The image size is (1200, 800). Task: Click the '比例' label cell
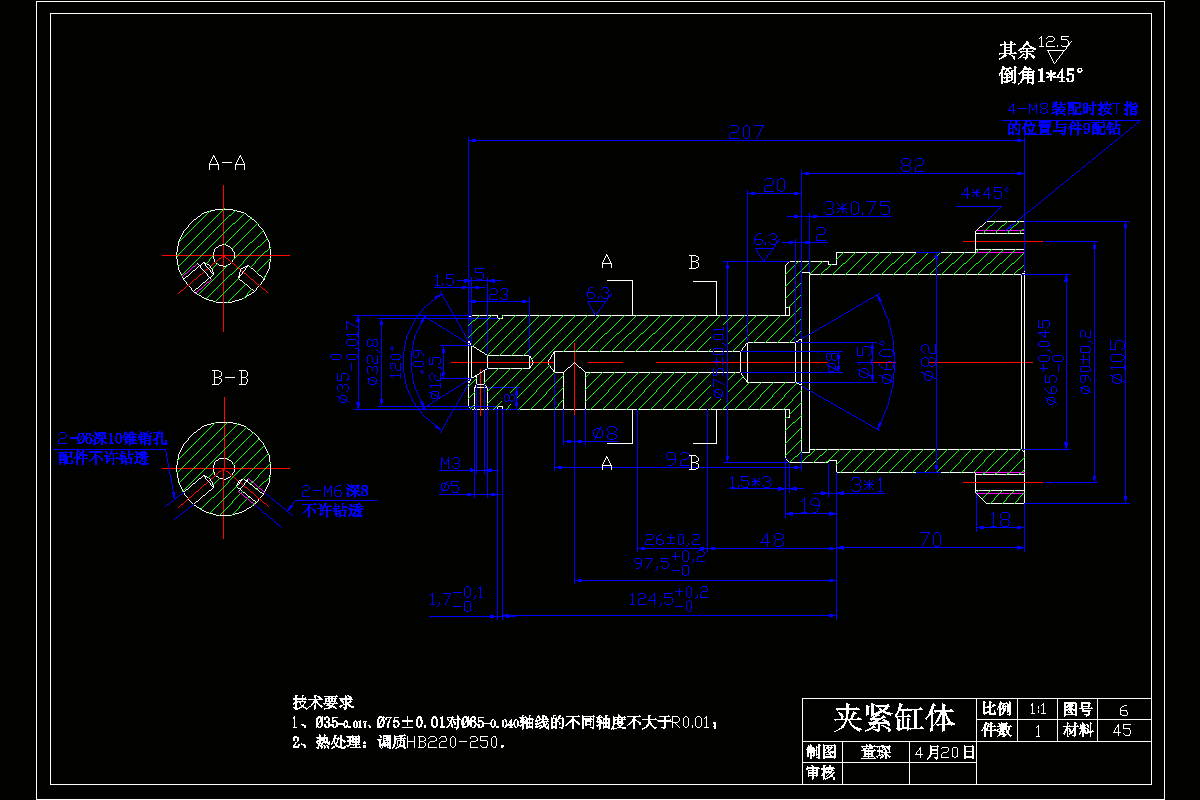[997, 708]
